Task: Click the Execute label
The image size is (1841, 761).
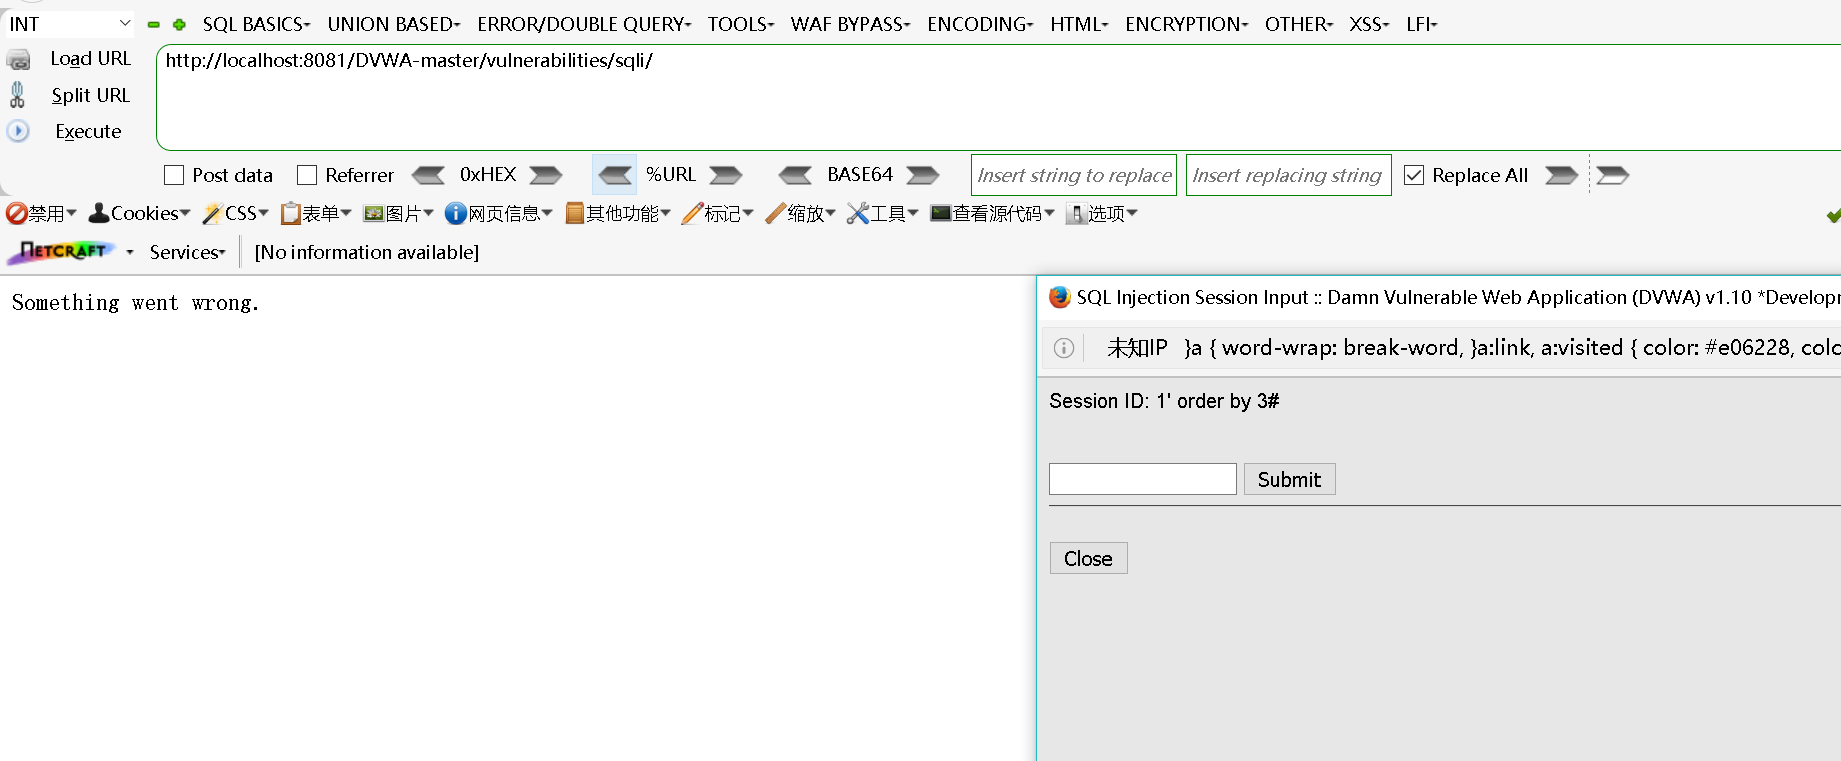Action: (88, 131)
